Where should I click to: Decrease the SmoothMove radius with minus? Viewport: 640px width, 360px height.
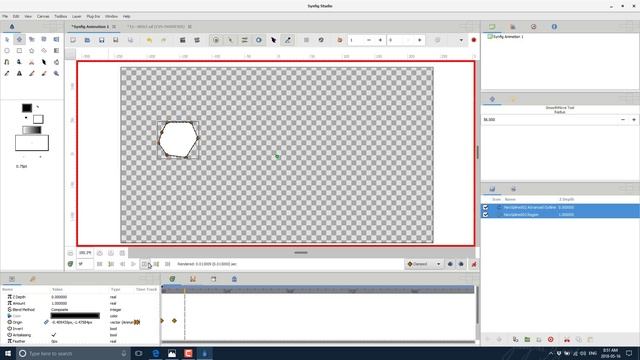[x=623, y=120]
